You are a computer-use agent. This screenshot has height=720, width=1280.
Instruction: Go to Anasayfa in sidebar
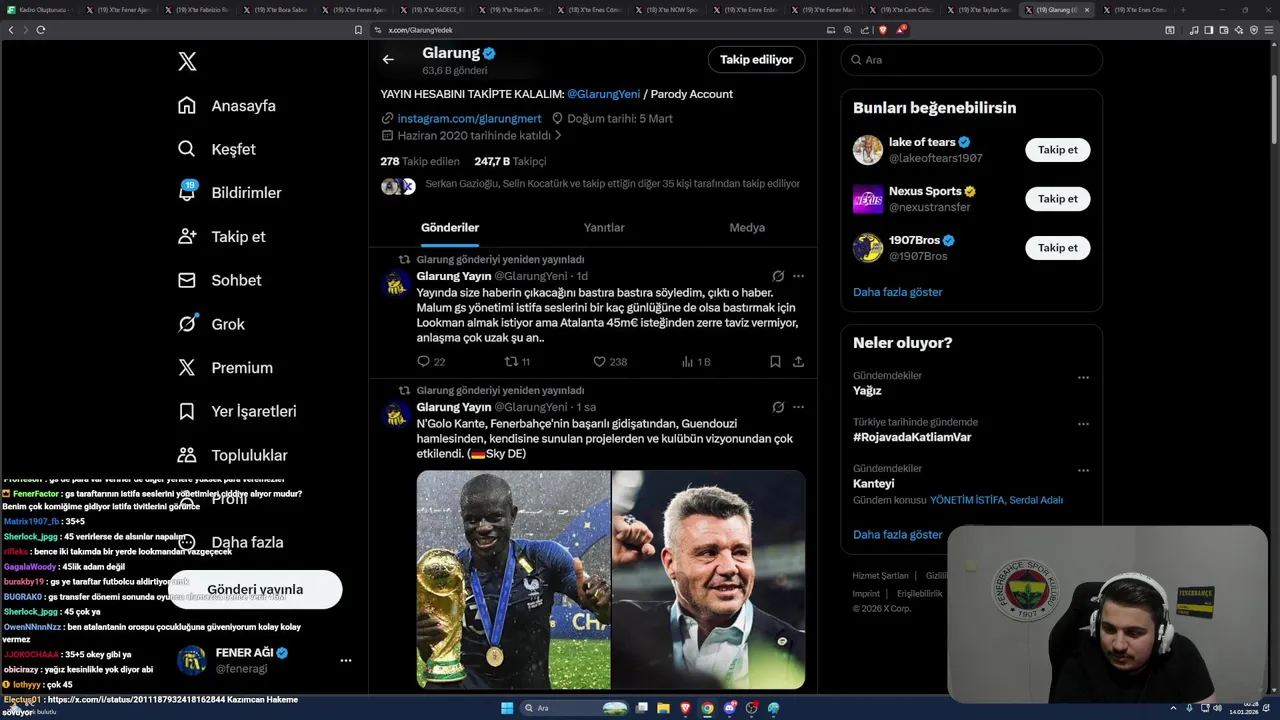tap(227, 106)
